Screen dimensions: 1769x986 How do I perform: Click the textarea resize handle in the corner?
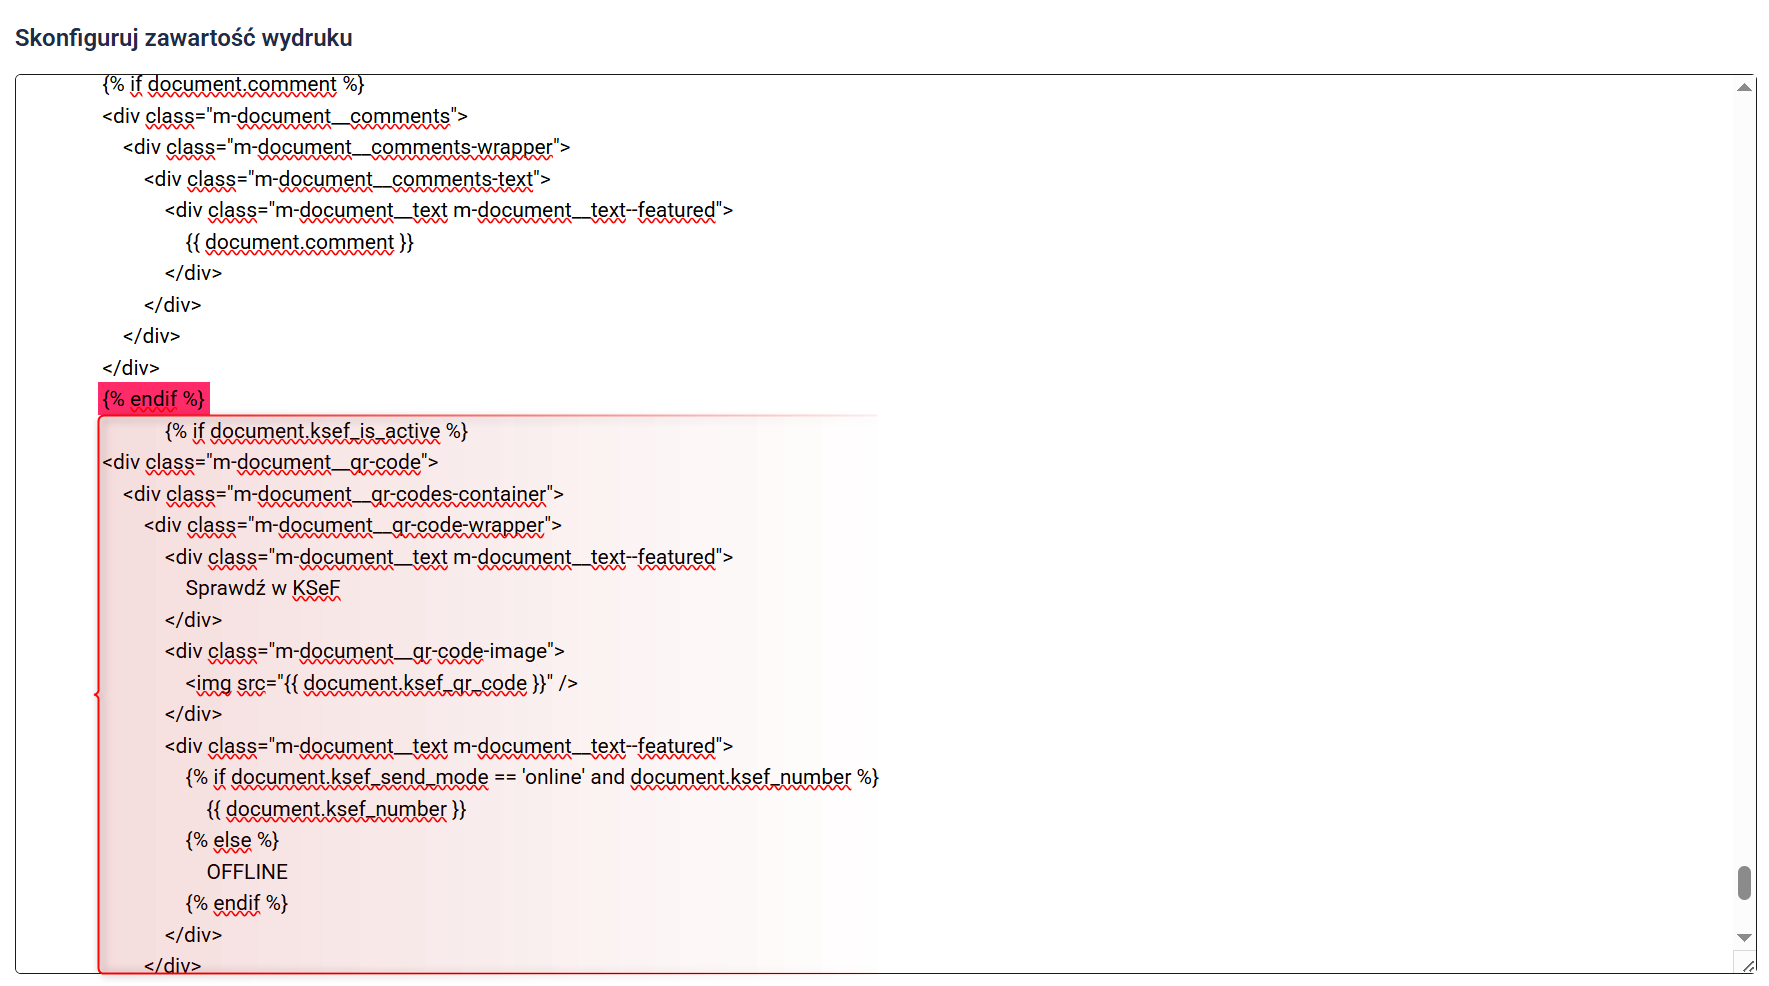(1747, 965)
